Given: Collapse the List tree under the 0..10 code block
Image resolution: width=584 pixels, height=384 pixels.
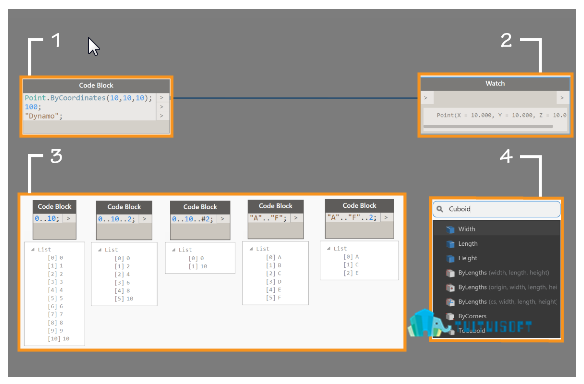Looking at the screenshot, I should 33,250.
